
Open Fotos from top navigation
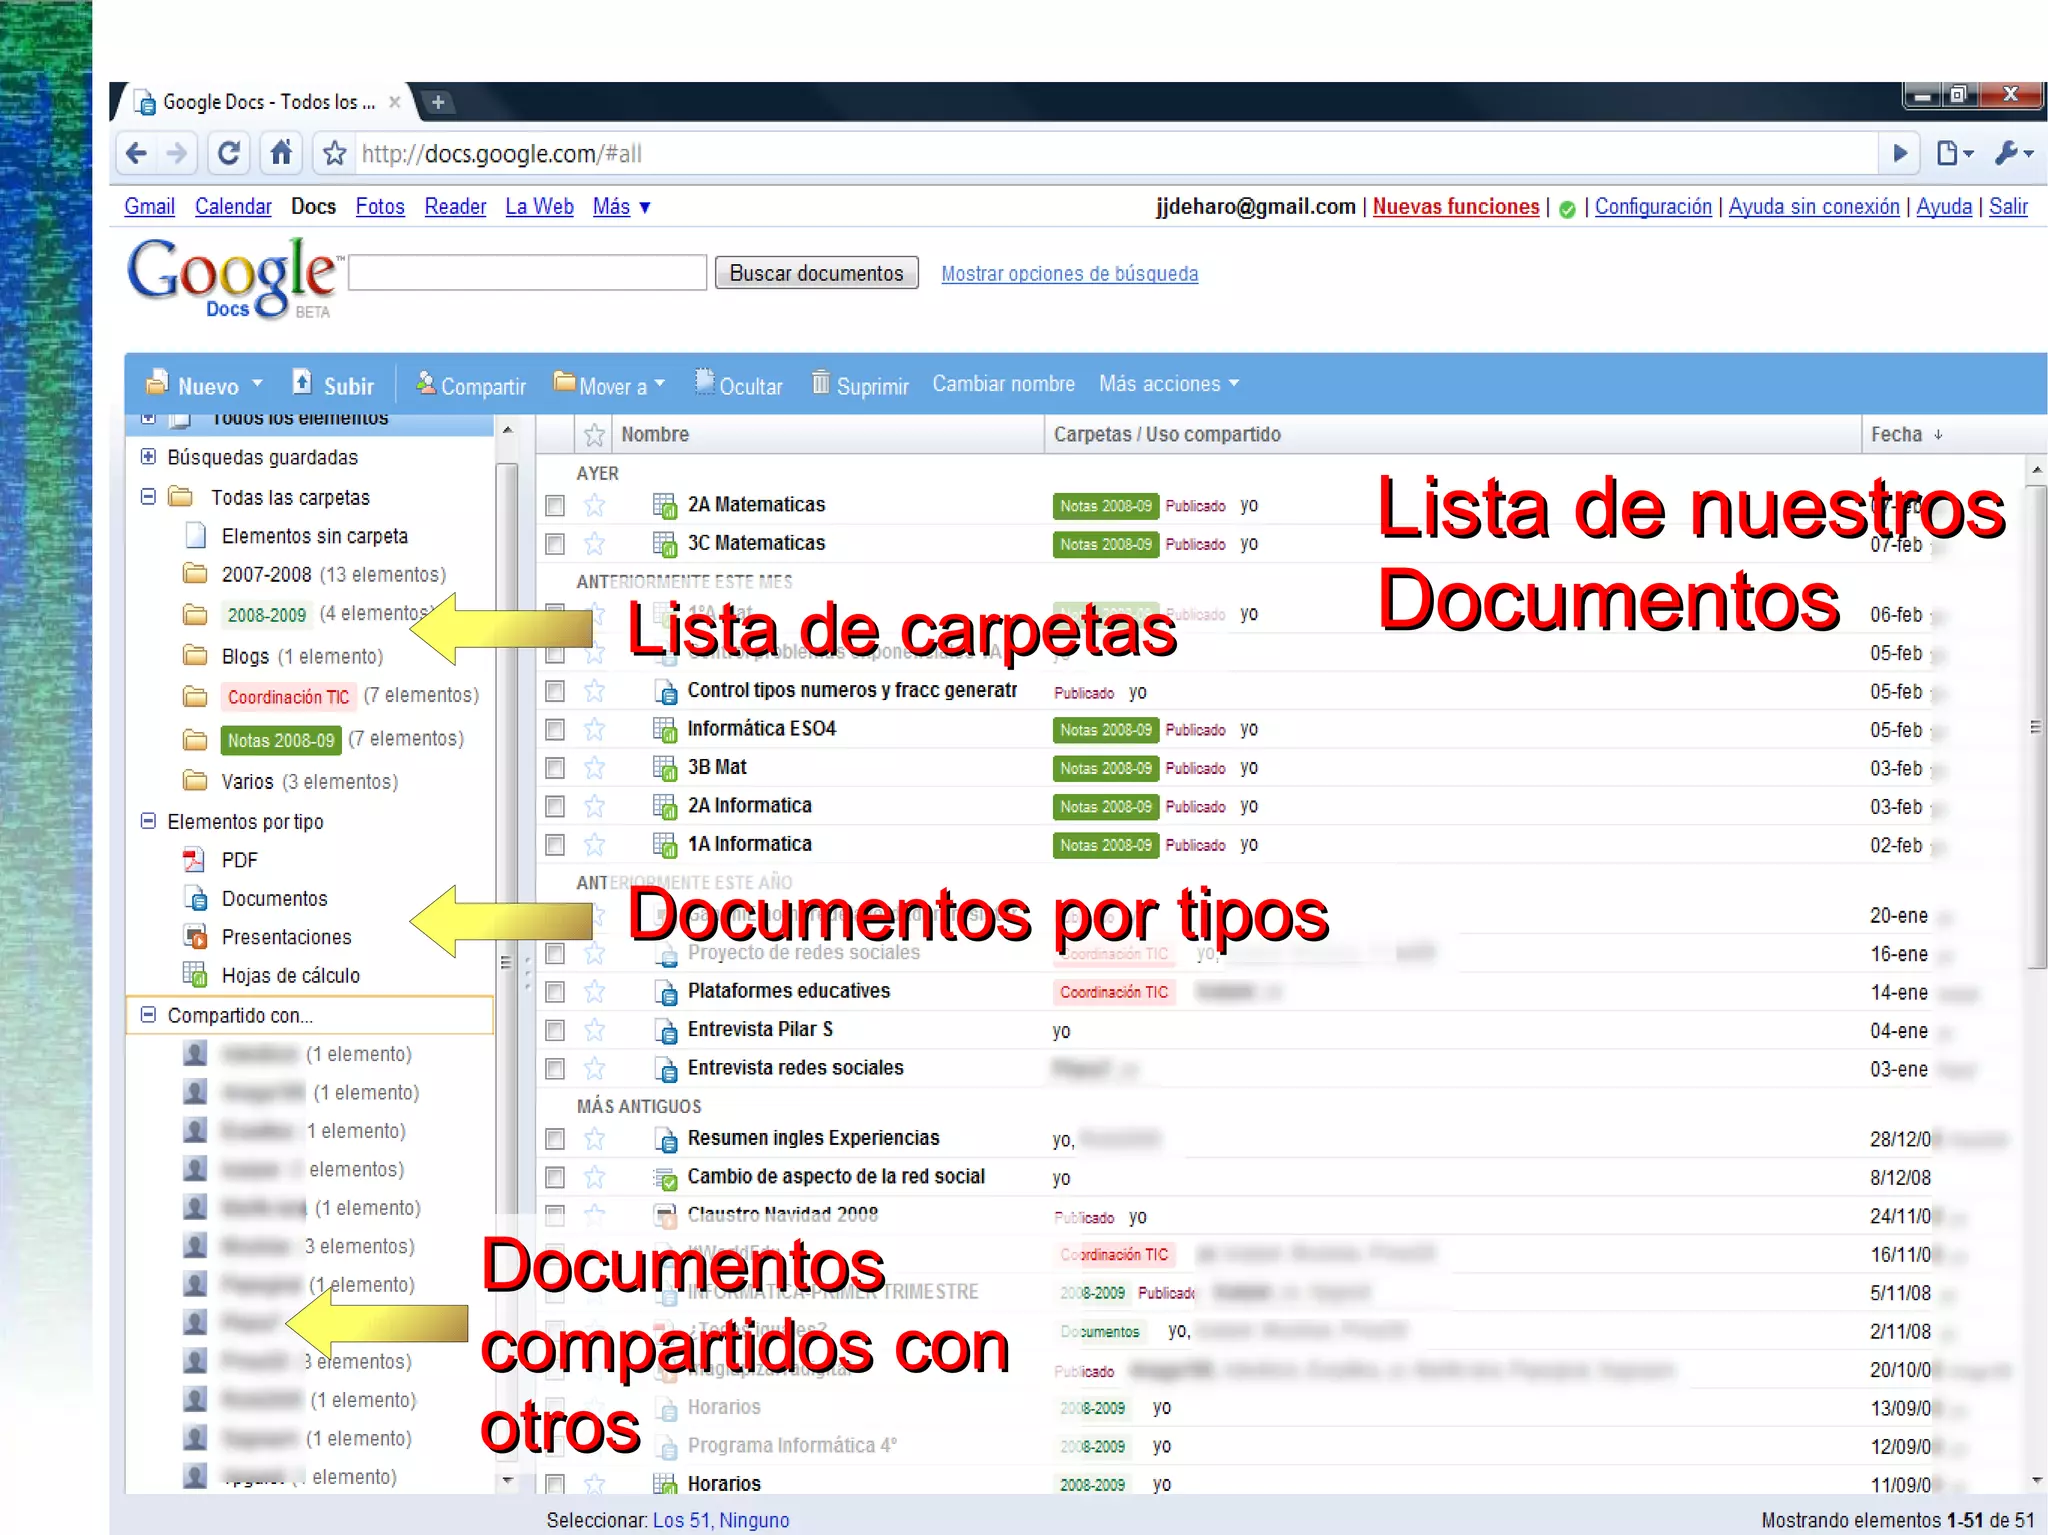380,207
